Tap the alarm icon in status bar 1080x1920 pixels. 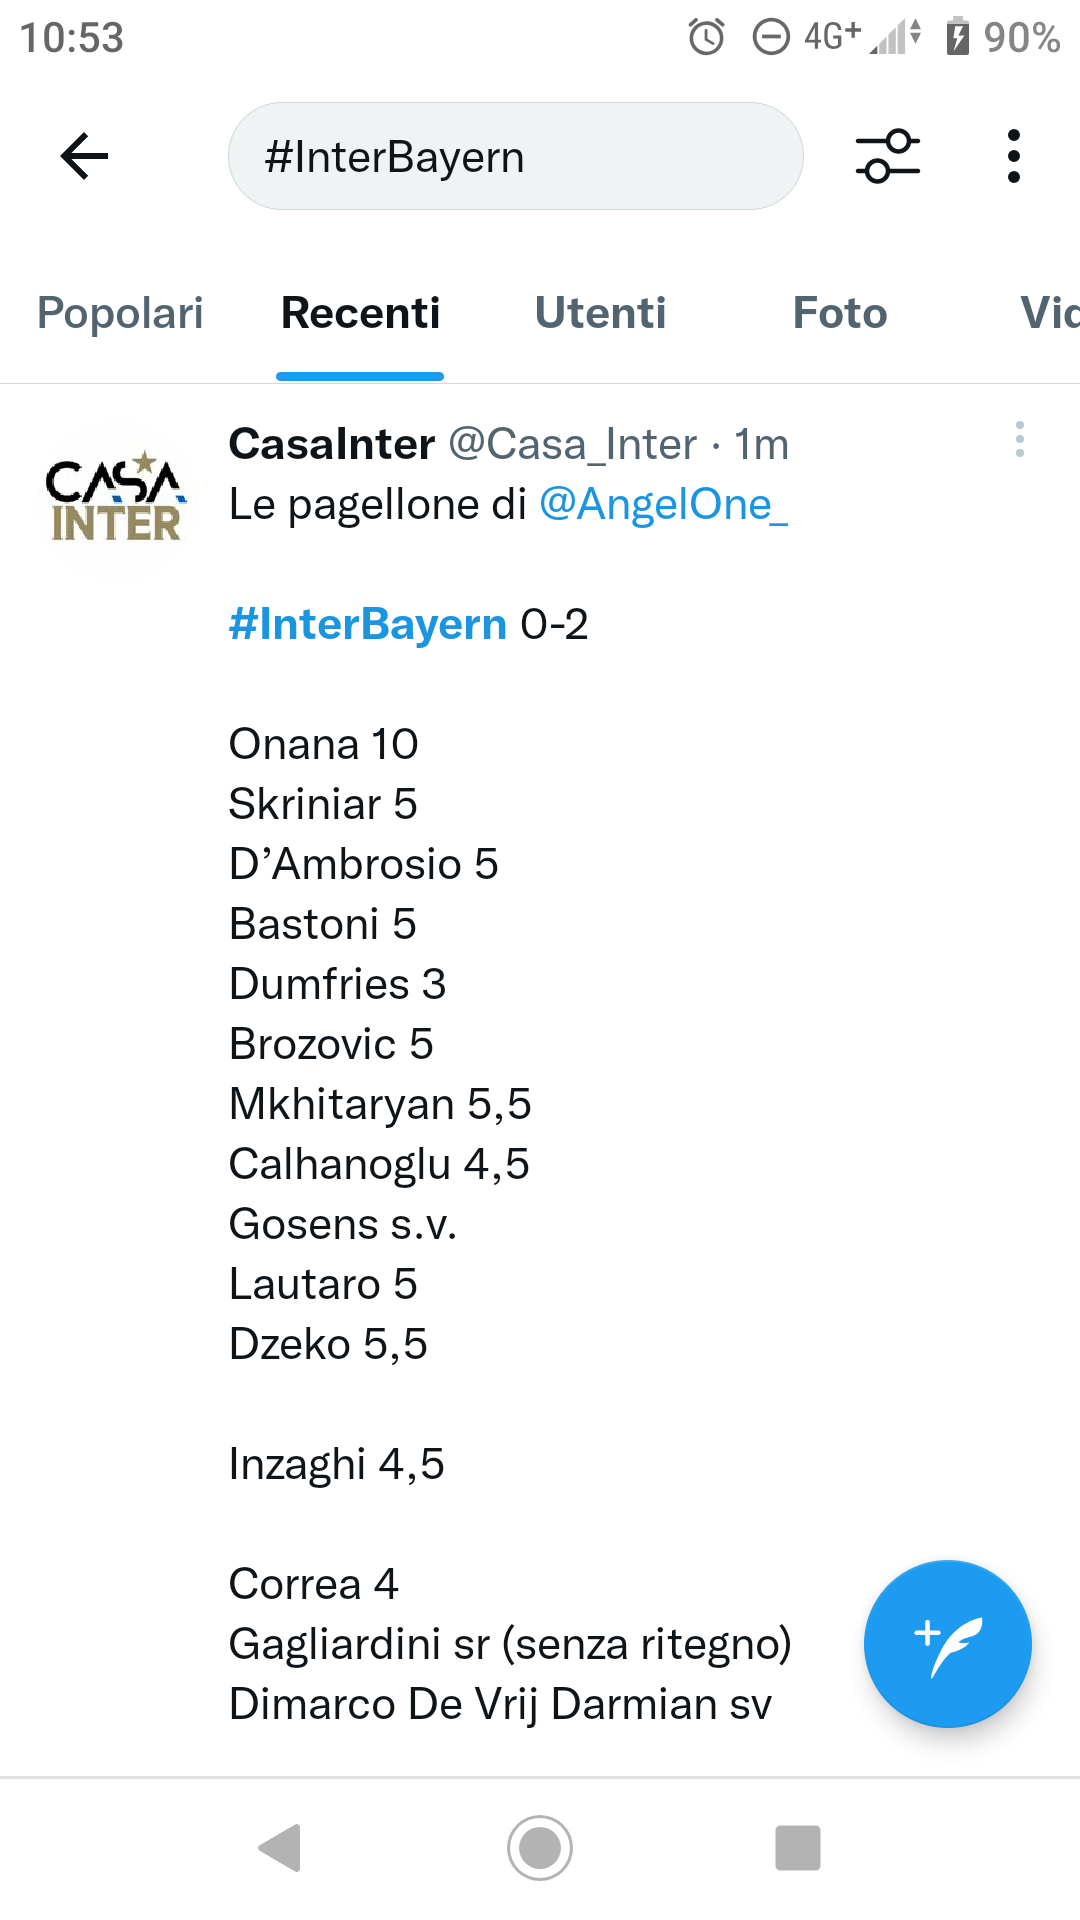coord(706,38)
